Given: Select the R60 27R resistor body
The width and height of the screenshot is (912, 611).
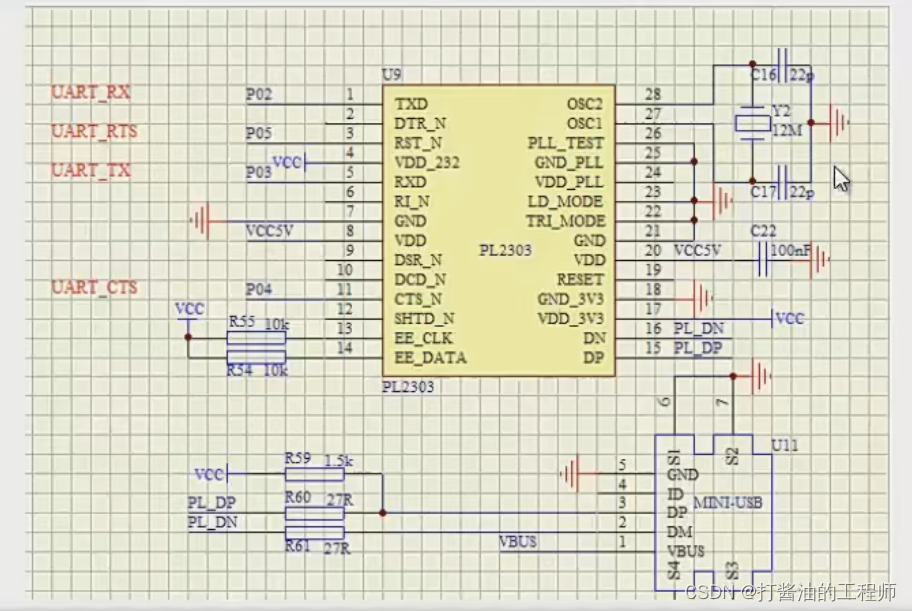Looking at the screenshot, I should tap(314, 513).
